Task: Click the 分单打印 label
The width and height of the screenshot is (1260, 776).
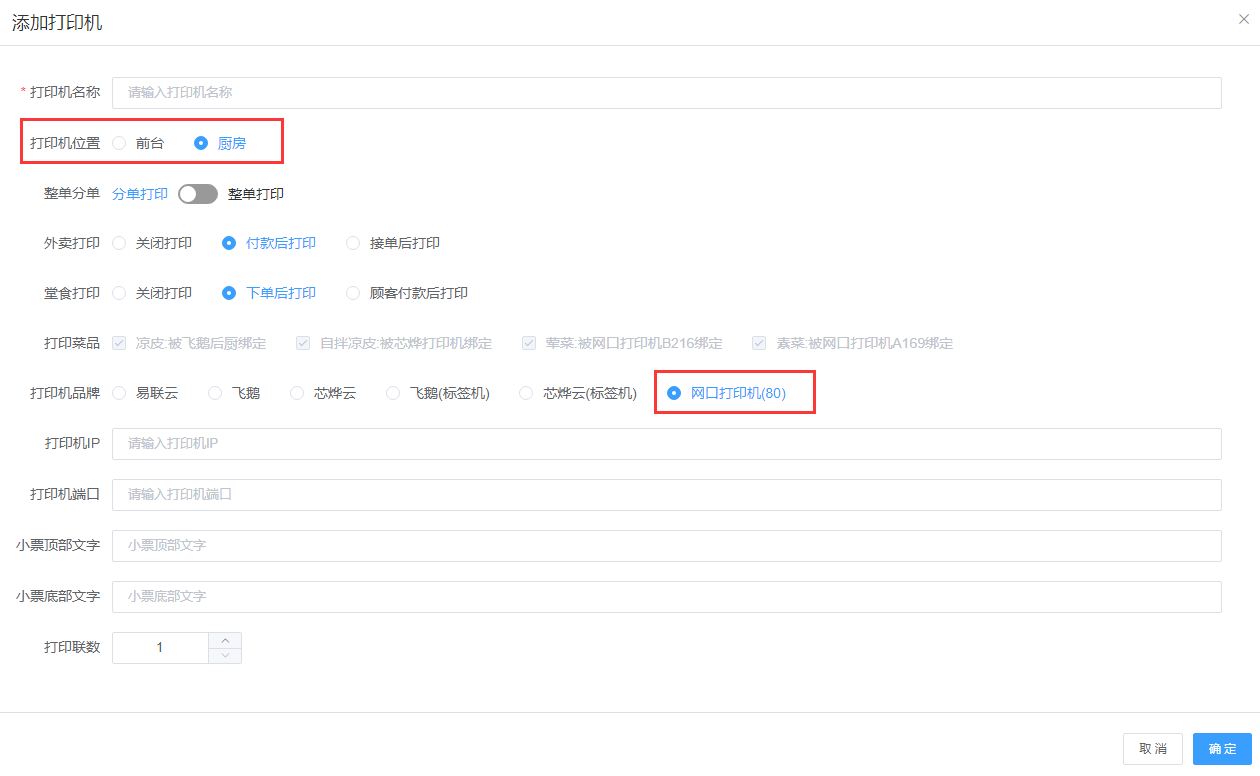Action: [x=140, y=194]
